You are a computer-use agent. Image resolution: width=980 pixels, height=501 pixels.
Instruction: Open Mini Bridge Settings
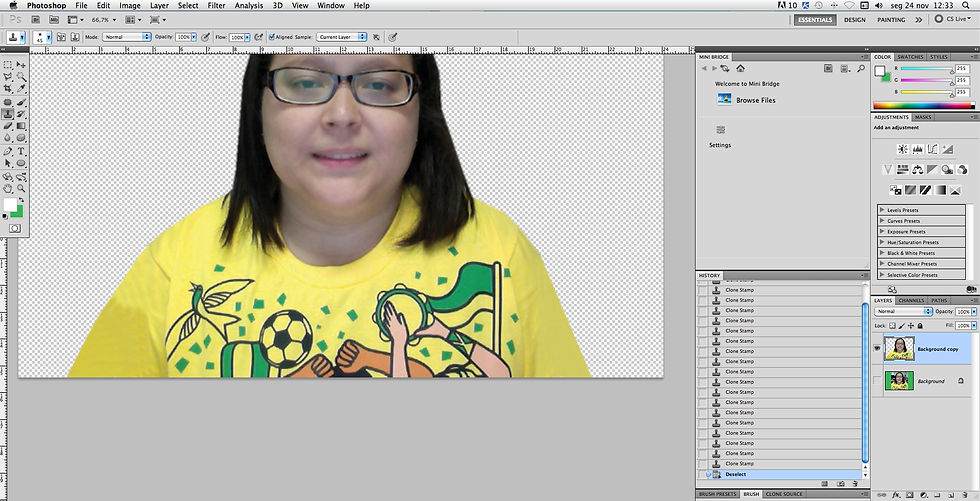click(x=719, y=145)
